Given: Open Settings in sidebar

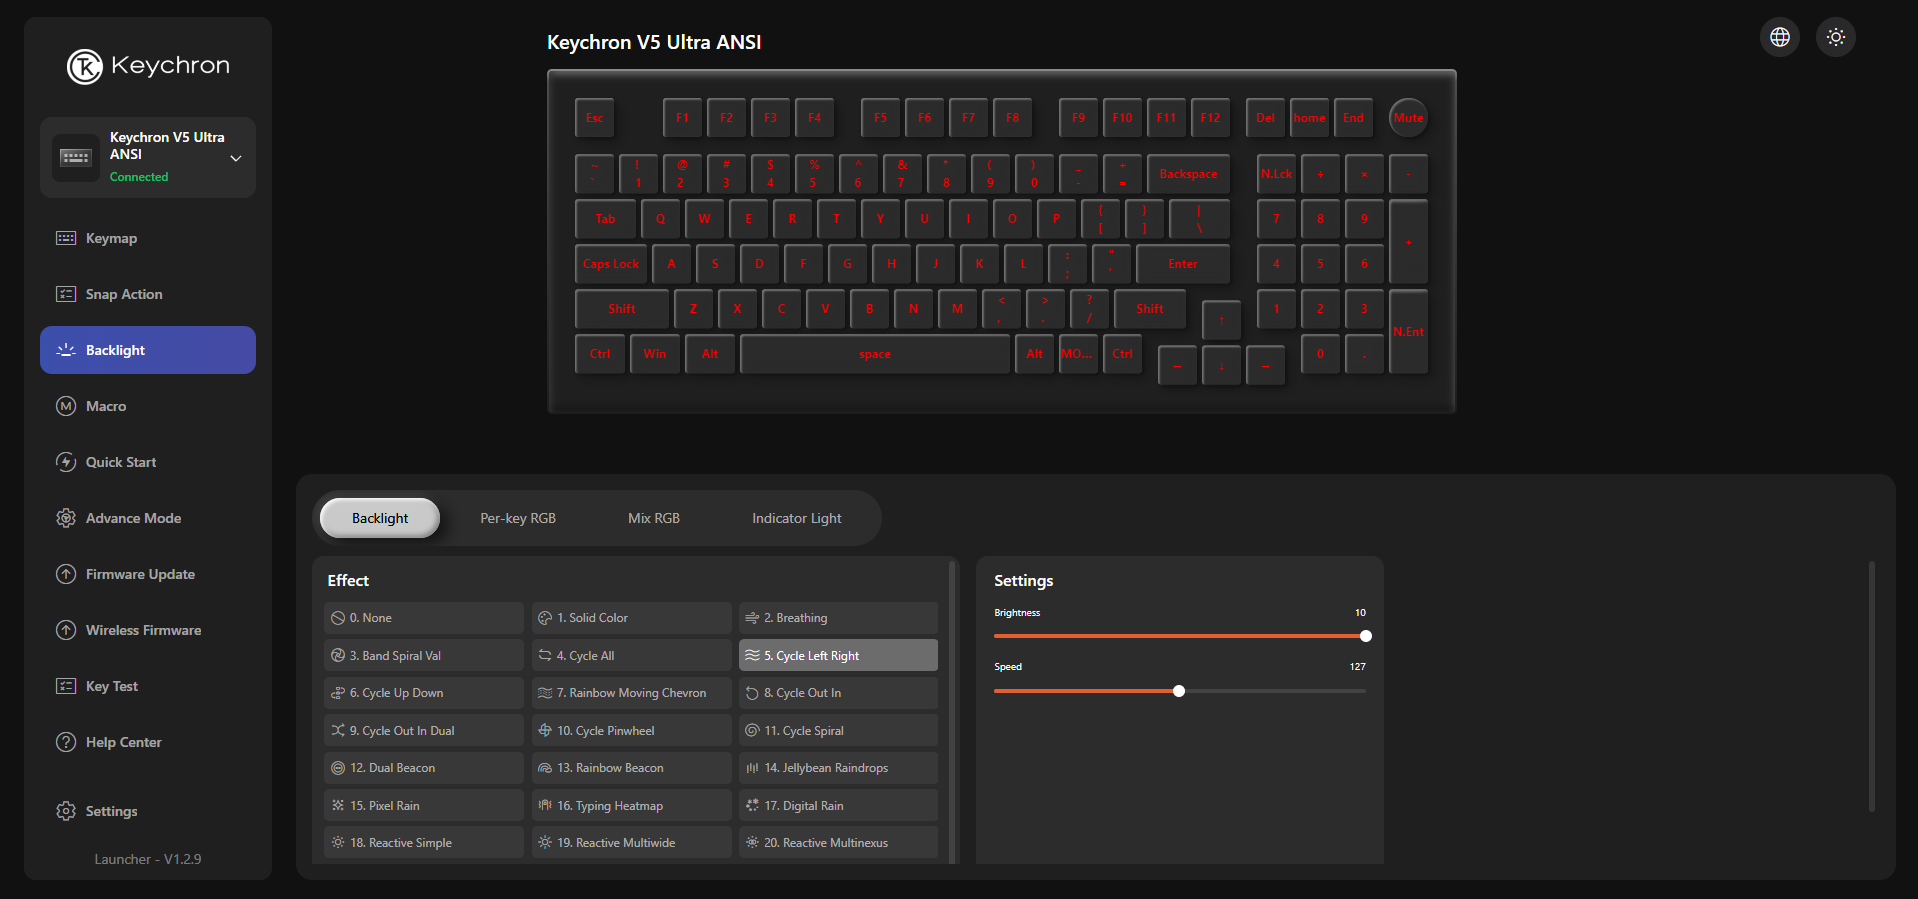Looking at the screenshot, I should tap(148, 811).
